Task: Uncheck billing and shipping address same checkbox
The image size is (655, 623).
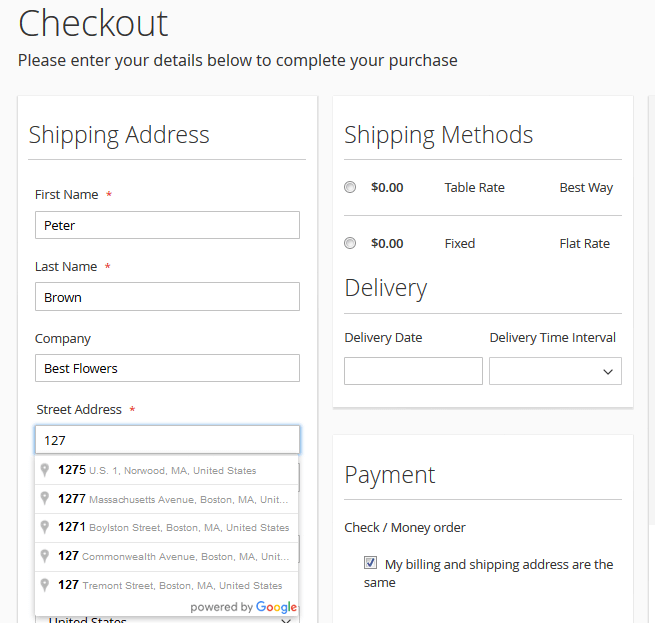Action: 371,563
